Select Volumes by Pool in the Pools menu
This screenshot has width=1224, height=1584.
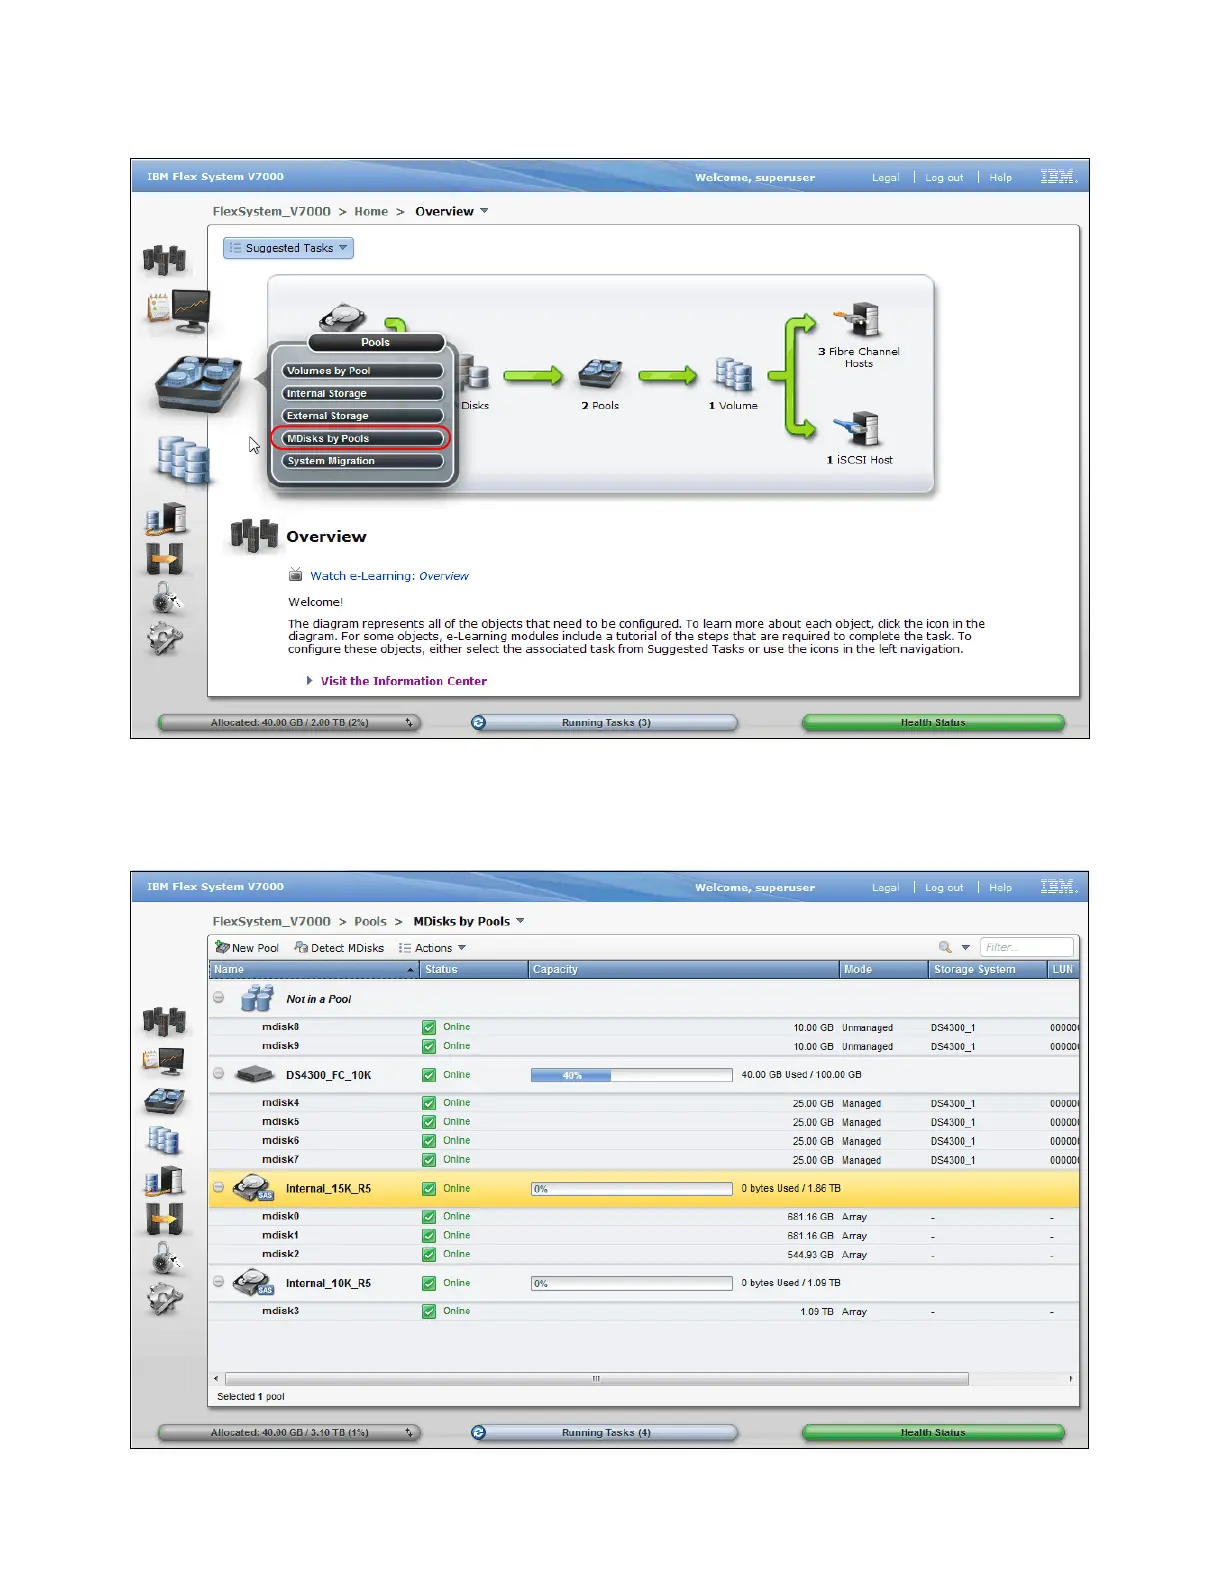tap(362, 371)
